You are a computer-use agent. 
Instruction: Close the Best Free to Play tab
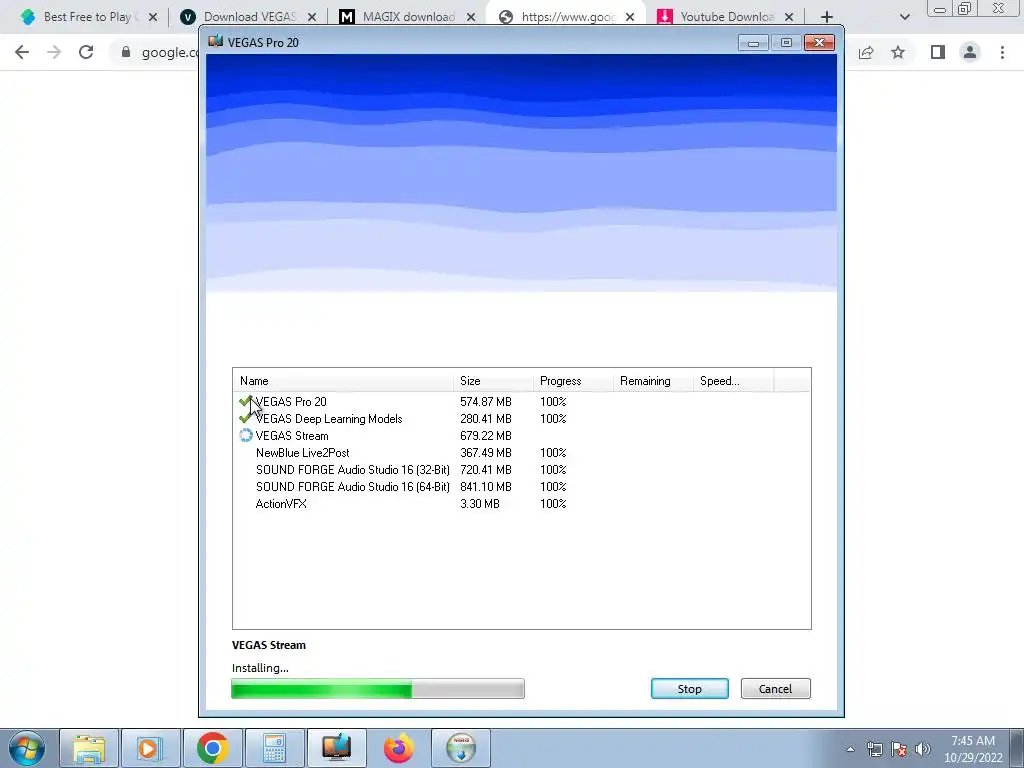click(153, 17)
